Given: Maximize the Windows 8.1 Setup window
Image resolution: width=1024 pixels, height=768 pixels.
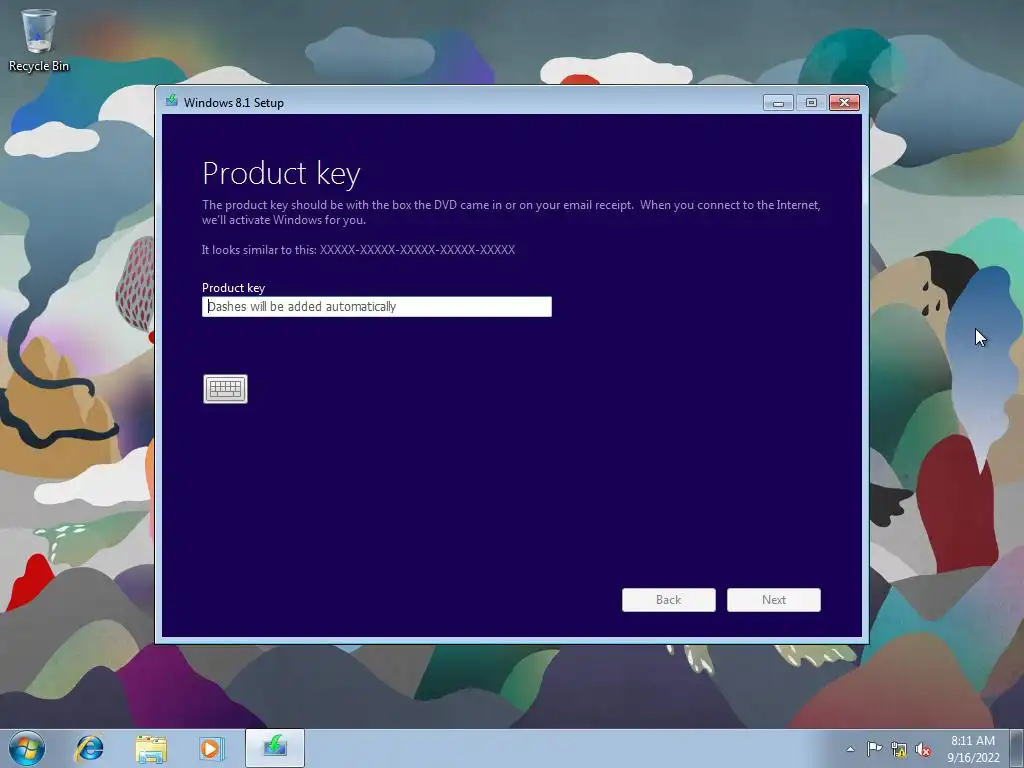Looking at the screenshot, I should click(811, 103).
